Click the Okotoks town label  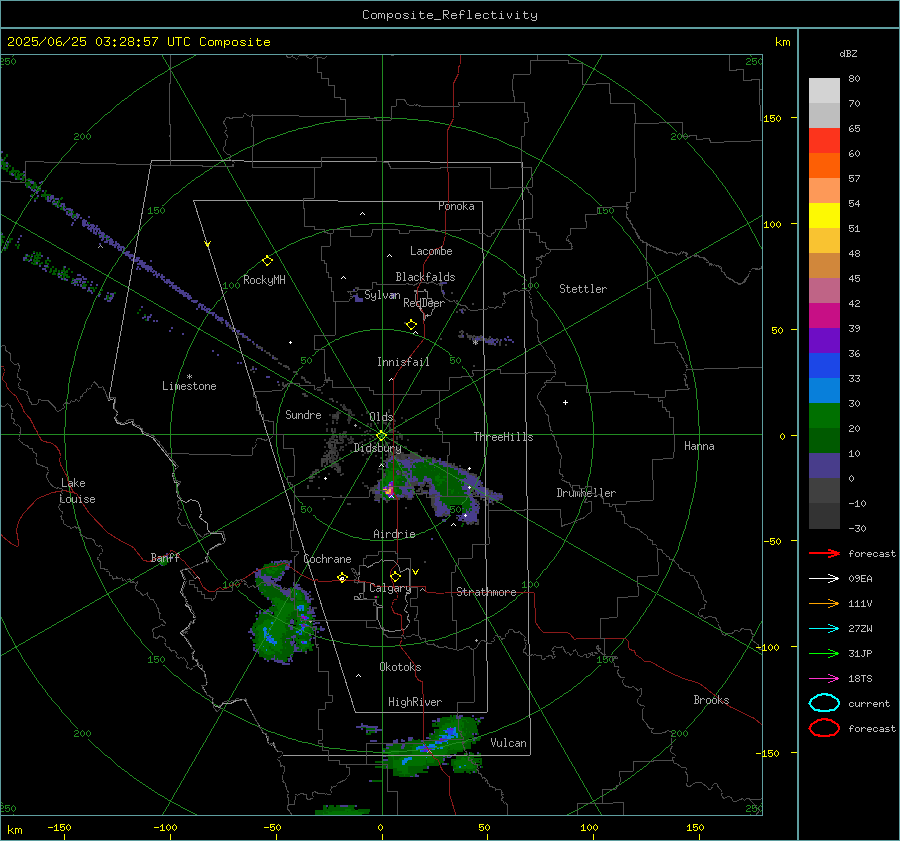point(400,667)
